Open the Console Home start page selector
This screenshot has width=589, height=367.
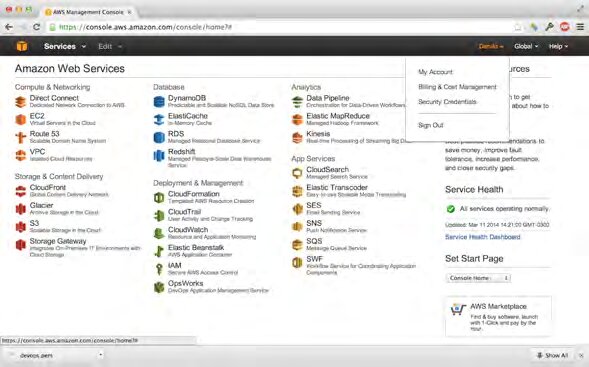478,278
